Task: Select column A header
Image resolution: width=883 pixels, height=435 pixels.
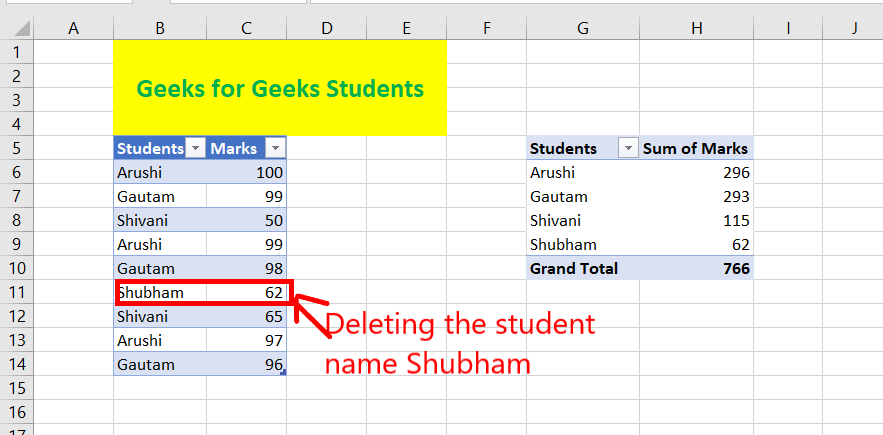Action: [x=73, y=28]
